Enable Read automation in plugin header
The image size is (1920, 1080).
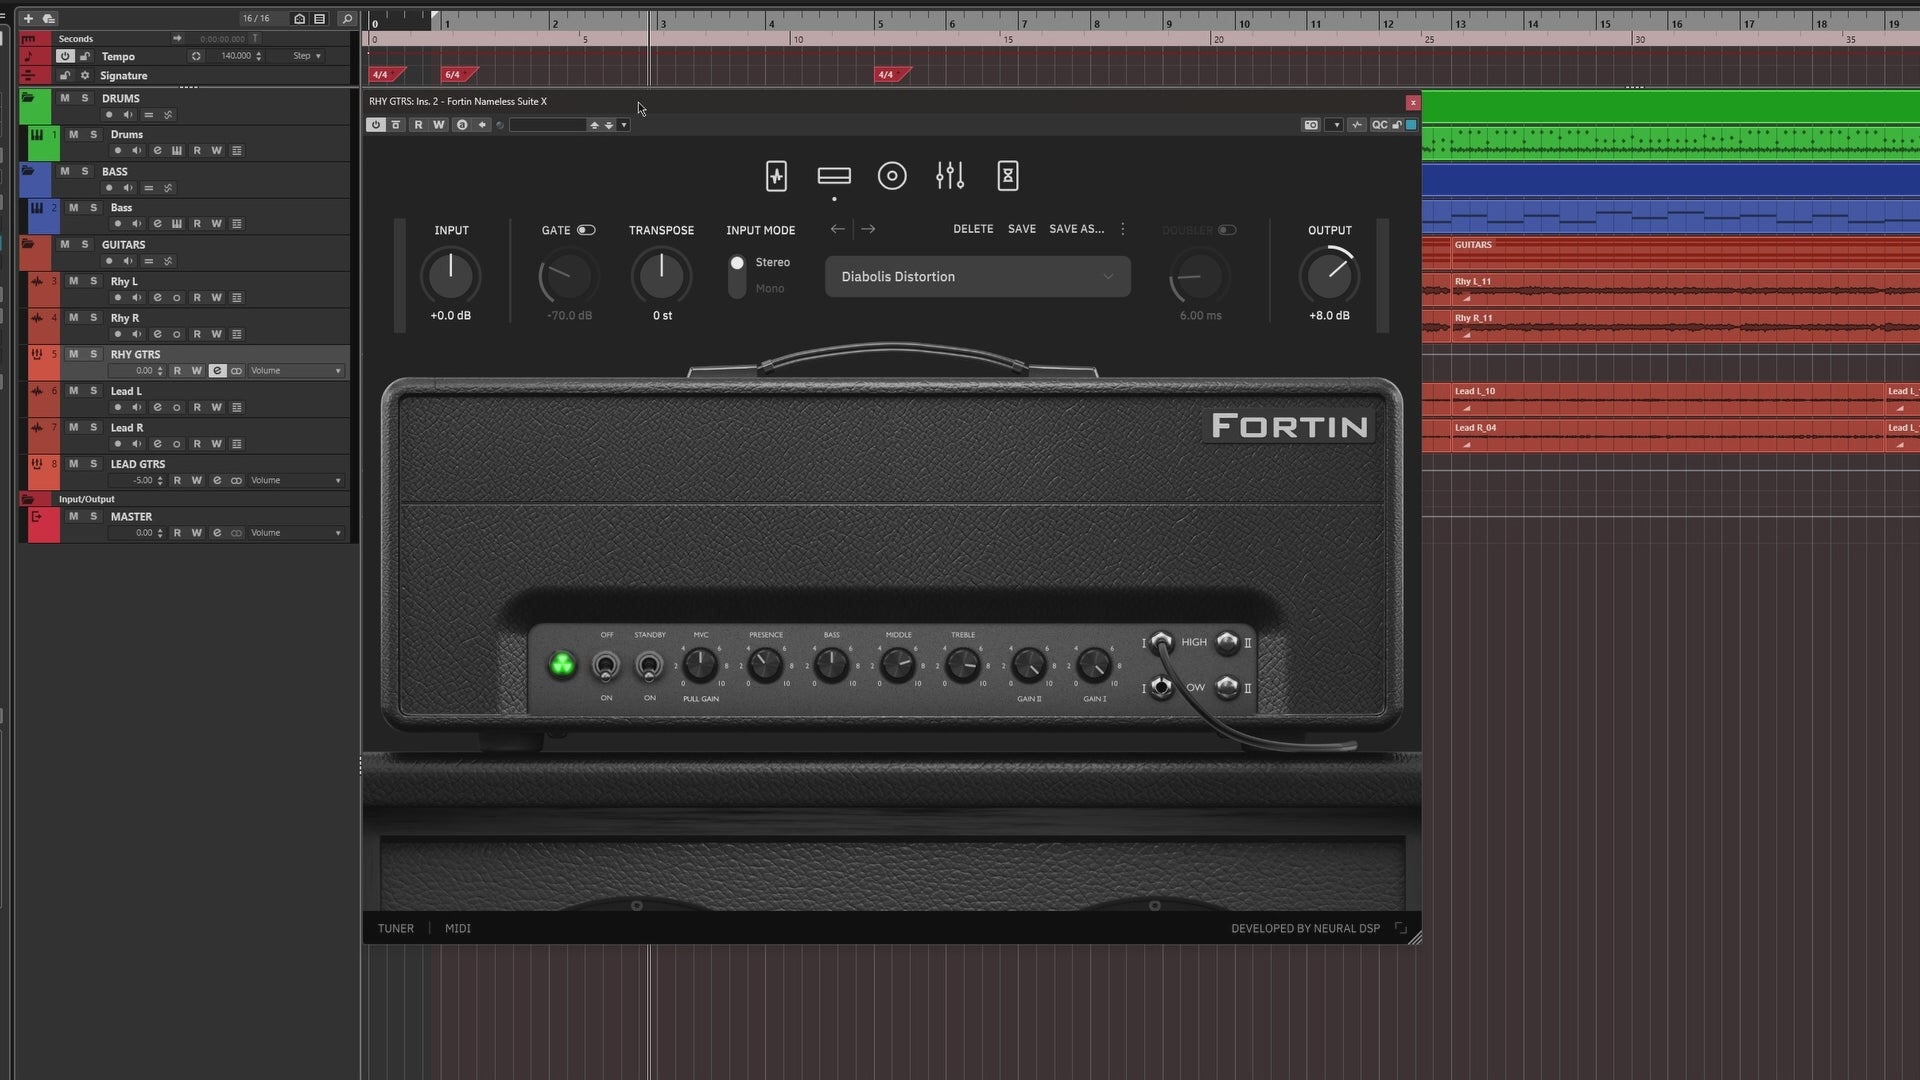(x=418, y=125)
